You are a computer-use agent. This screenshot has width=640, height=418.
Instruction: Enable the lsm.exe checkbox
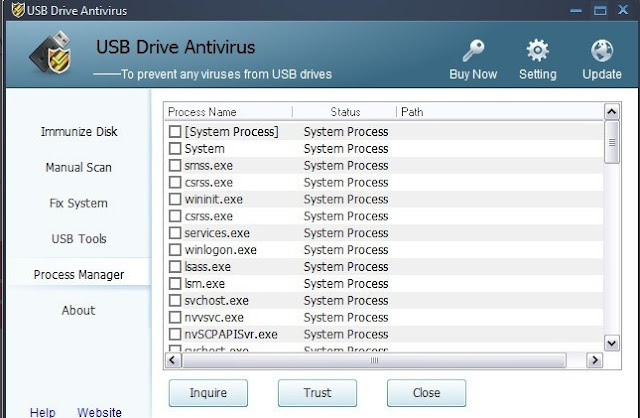[175, 283]
